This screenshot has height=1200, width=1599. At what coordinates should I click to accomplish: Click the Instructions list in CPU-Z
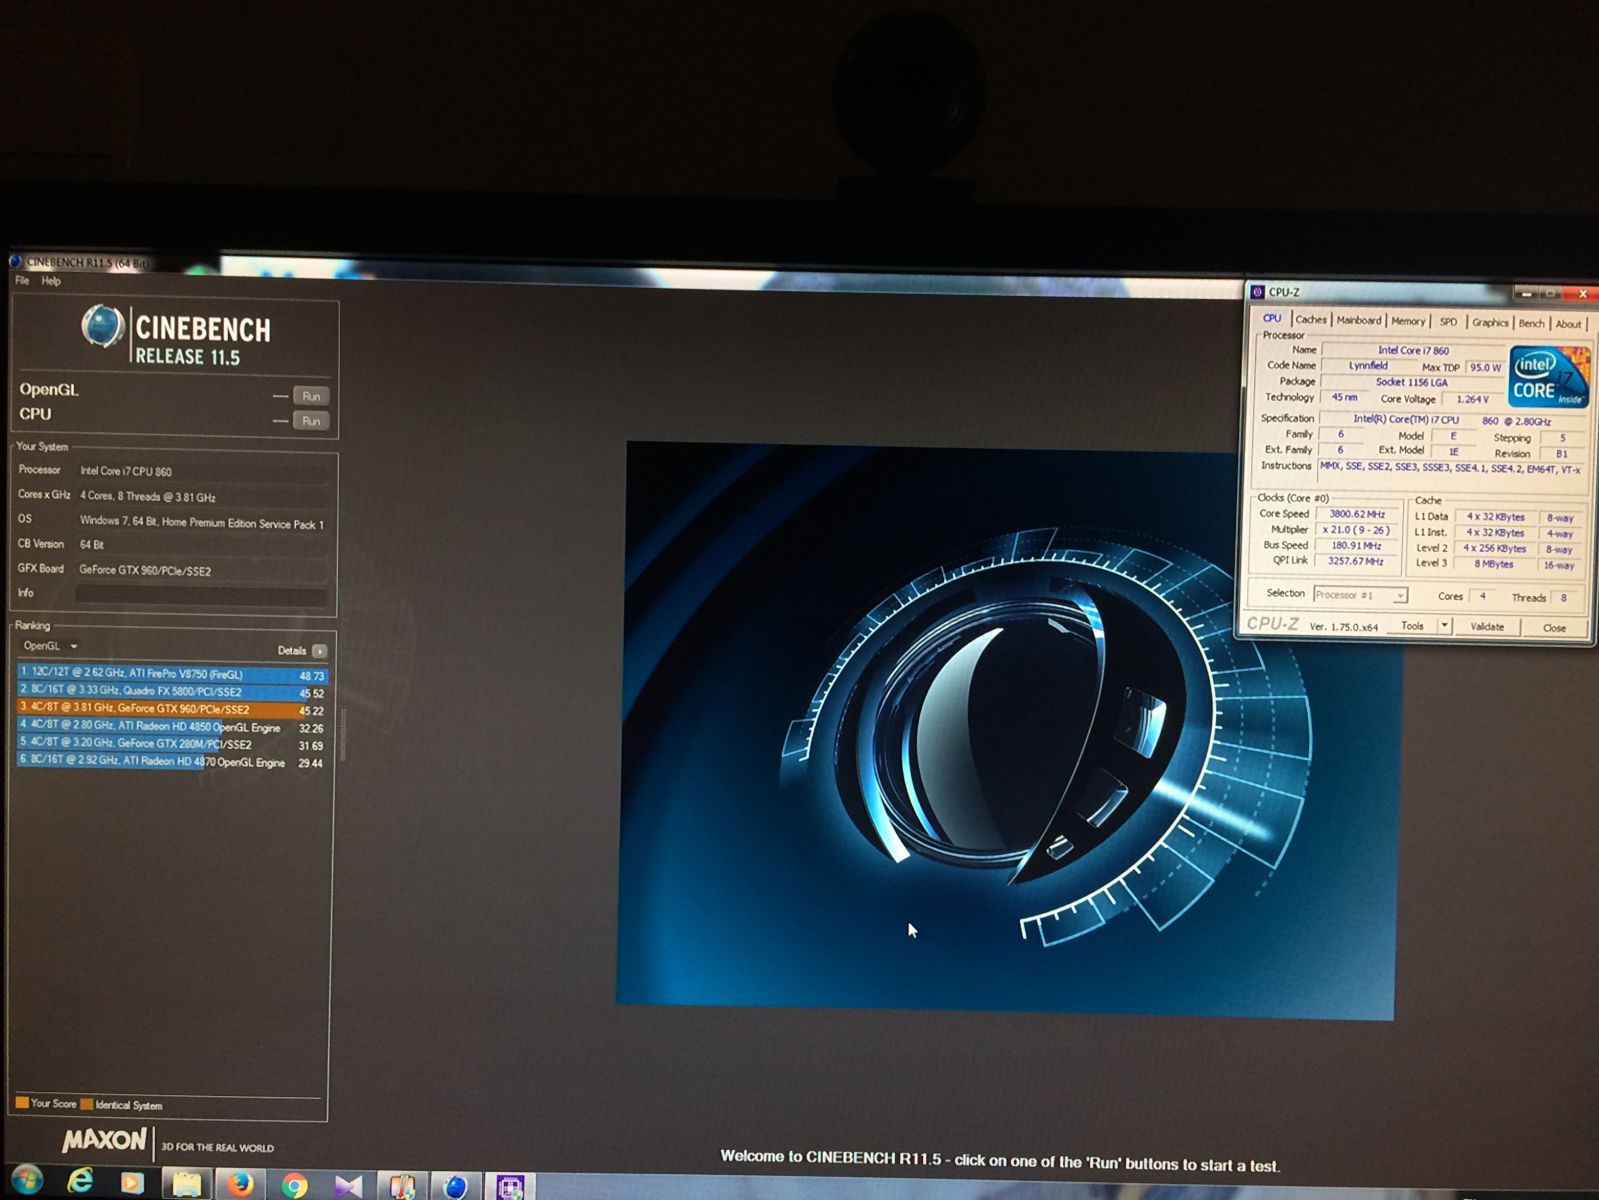[1451, 468]
